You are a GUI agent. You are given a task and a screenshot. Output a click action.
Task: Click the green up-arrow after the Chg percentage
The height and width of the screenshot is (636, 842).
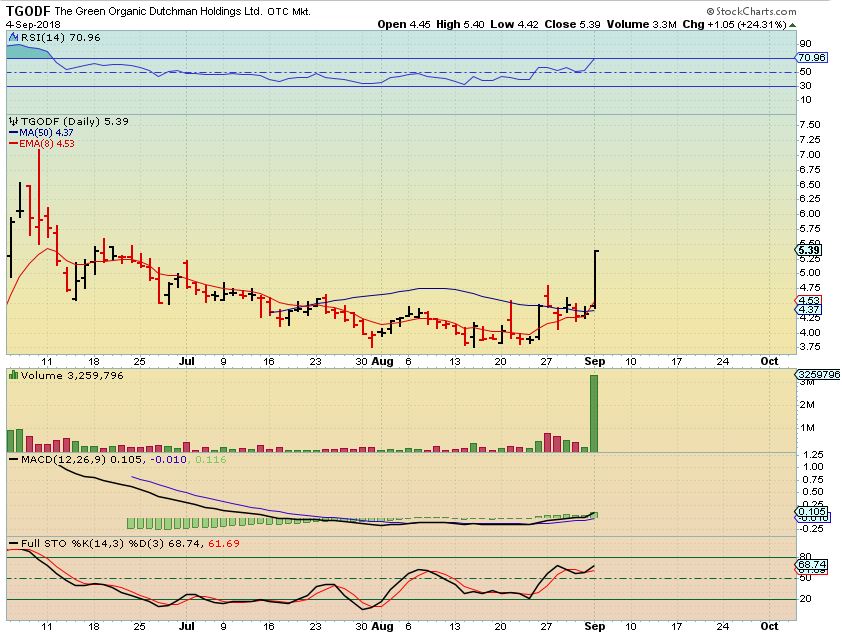(x=793, y=25)
